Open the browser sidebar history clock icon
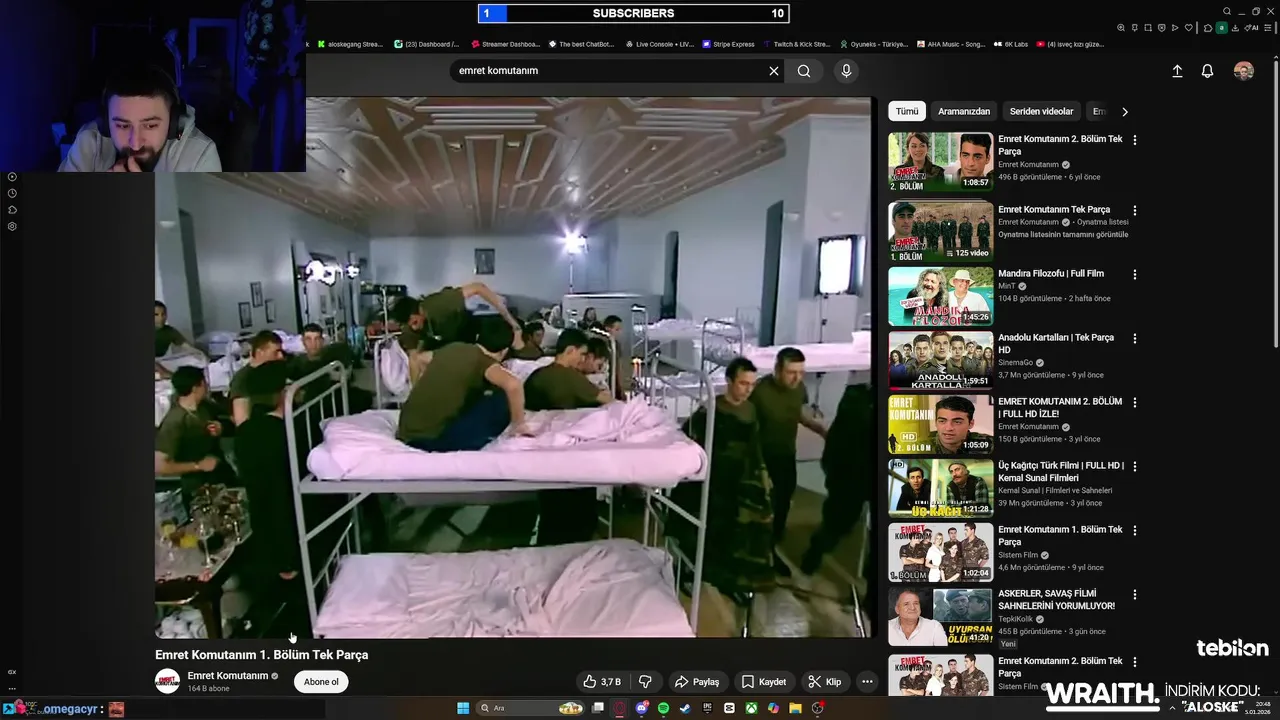1280x720 pixels. pos(12,193)
